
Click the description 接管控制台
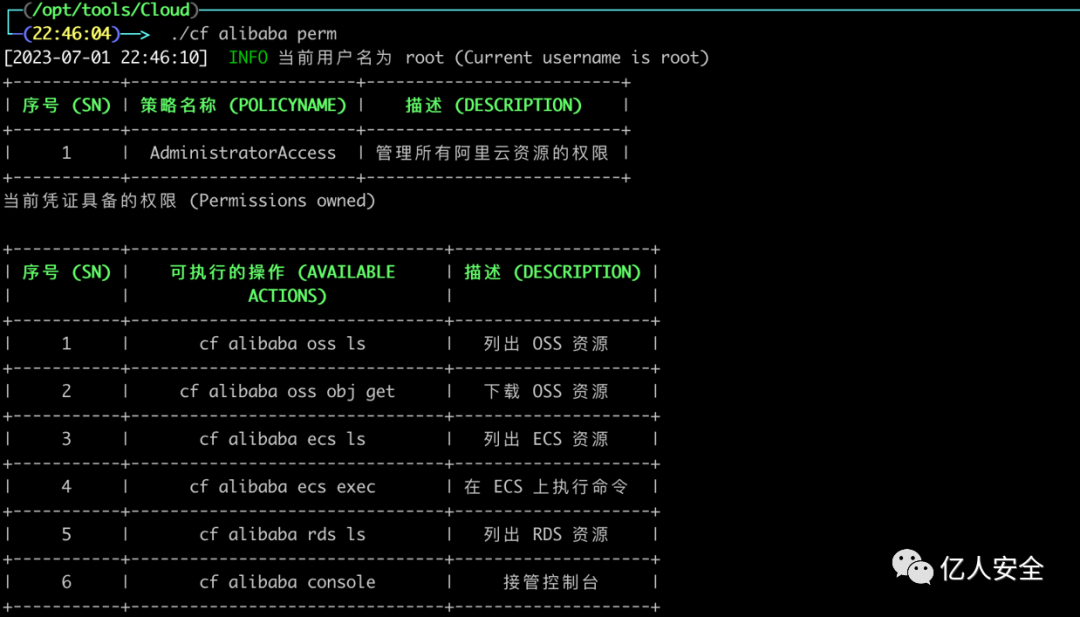(x=551, y=582)
